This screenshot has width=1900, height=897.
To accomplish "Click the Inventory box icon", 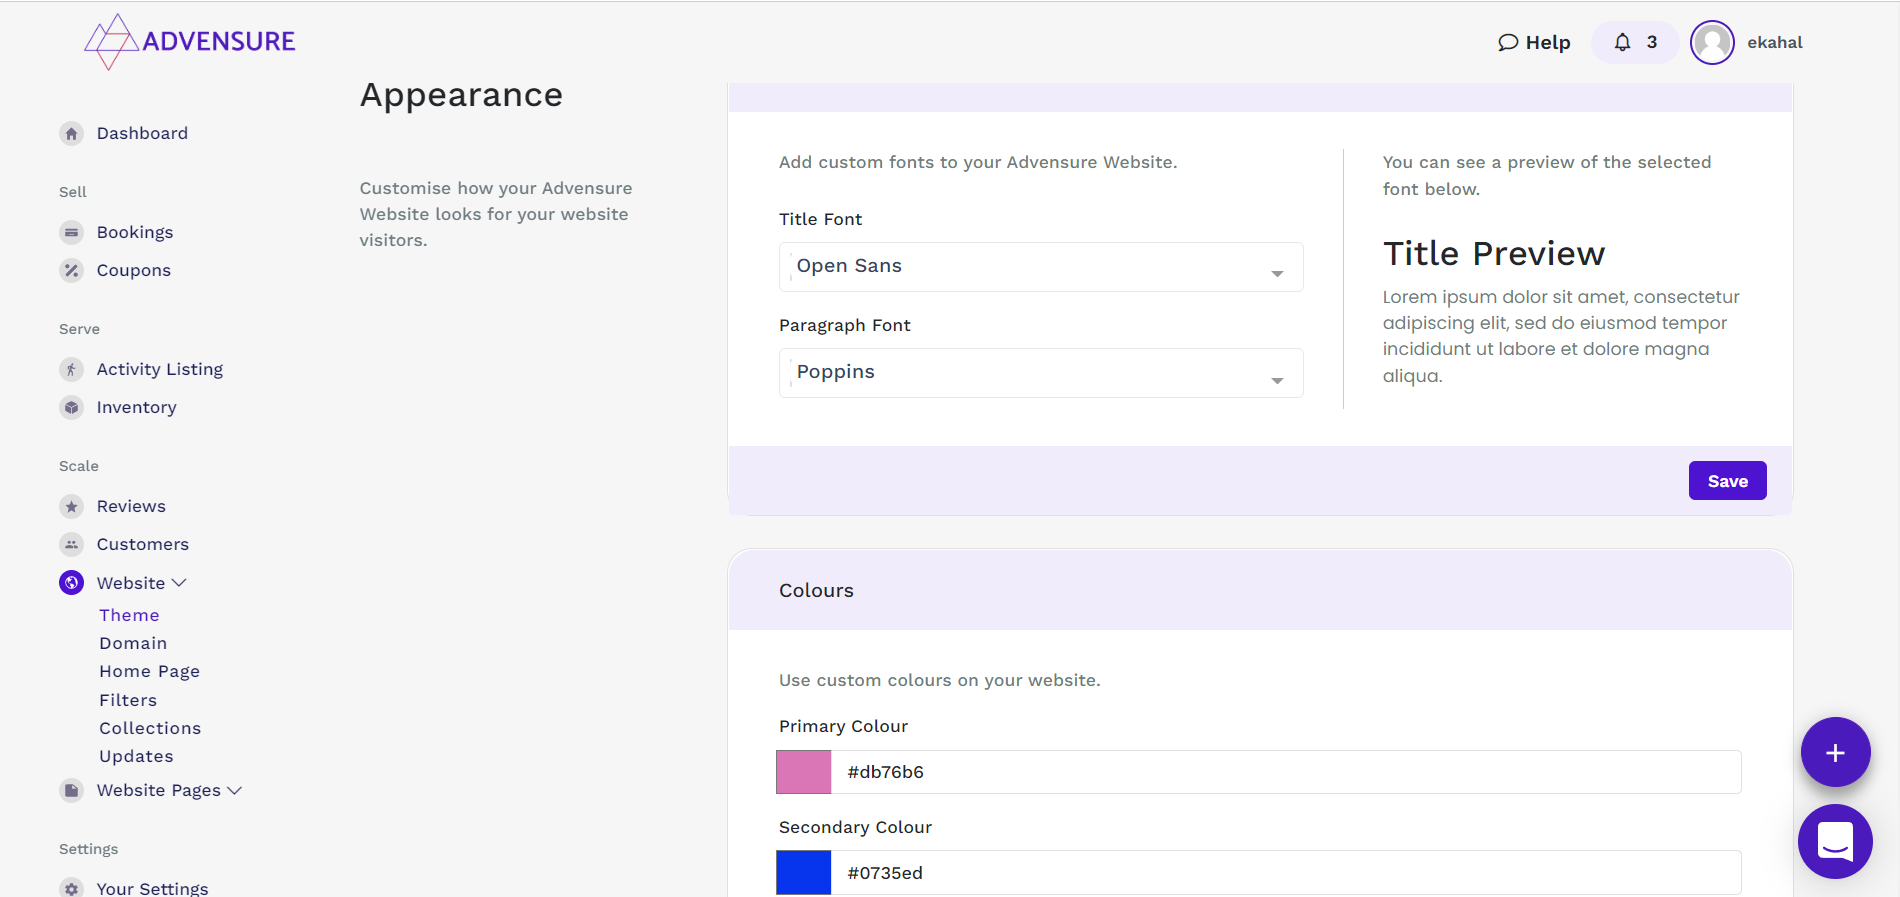I will click(71, 408).
